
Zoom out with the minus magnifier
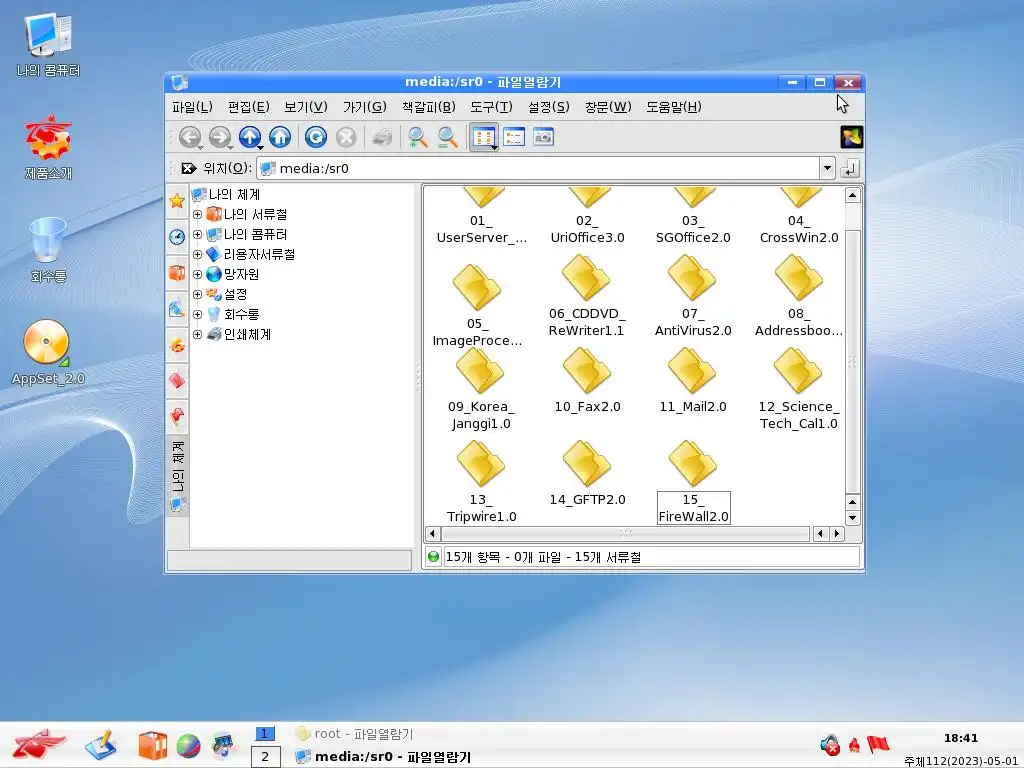click(447, 137)
